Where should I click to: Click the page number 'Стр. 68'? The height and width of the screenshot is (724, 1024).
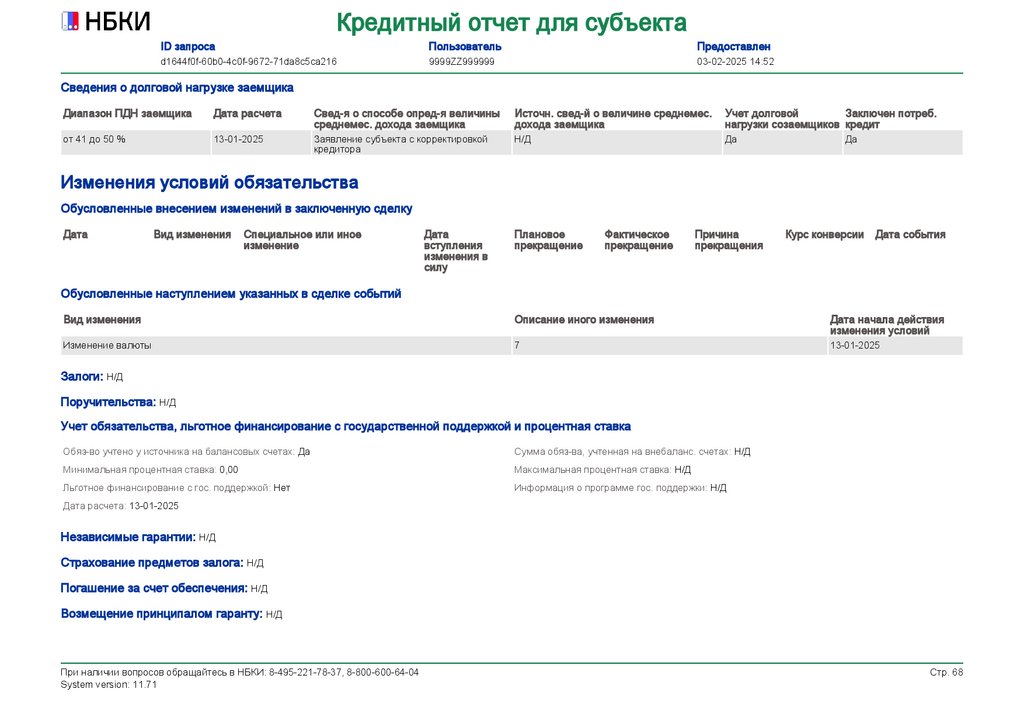(x=946, y=672)
